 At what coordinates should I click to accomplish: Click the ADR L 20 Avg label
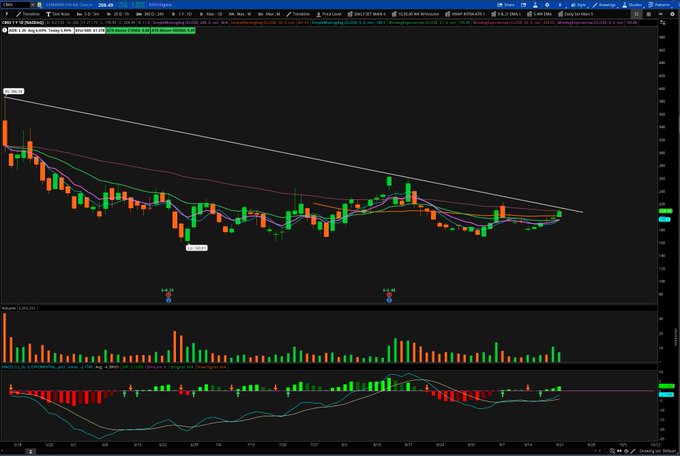click(40, 30)
